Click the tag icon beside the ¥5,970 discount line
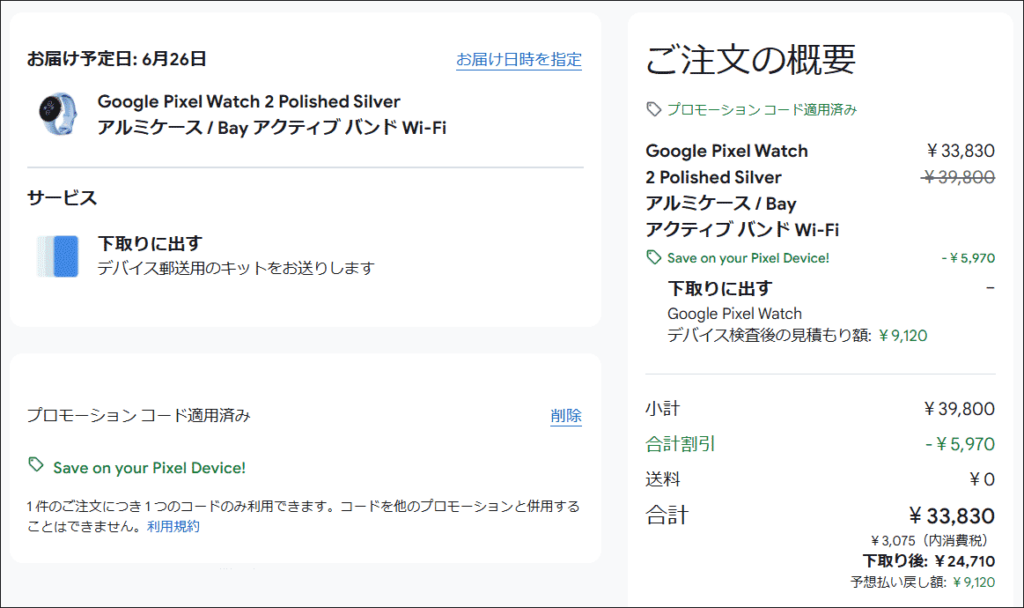 click(654, 257)
